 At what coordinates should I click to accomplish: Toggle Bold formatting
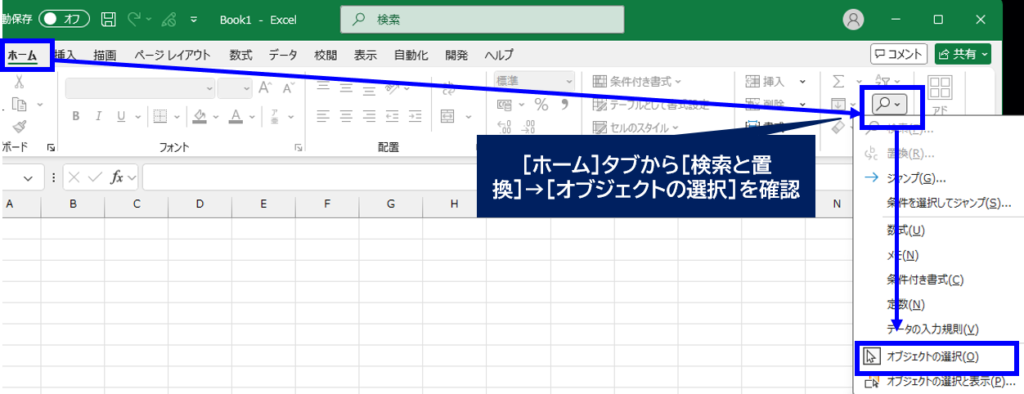(x=76, y=116)
